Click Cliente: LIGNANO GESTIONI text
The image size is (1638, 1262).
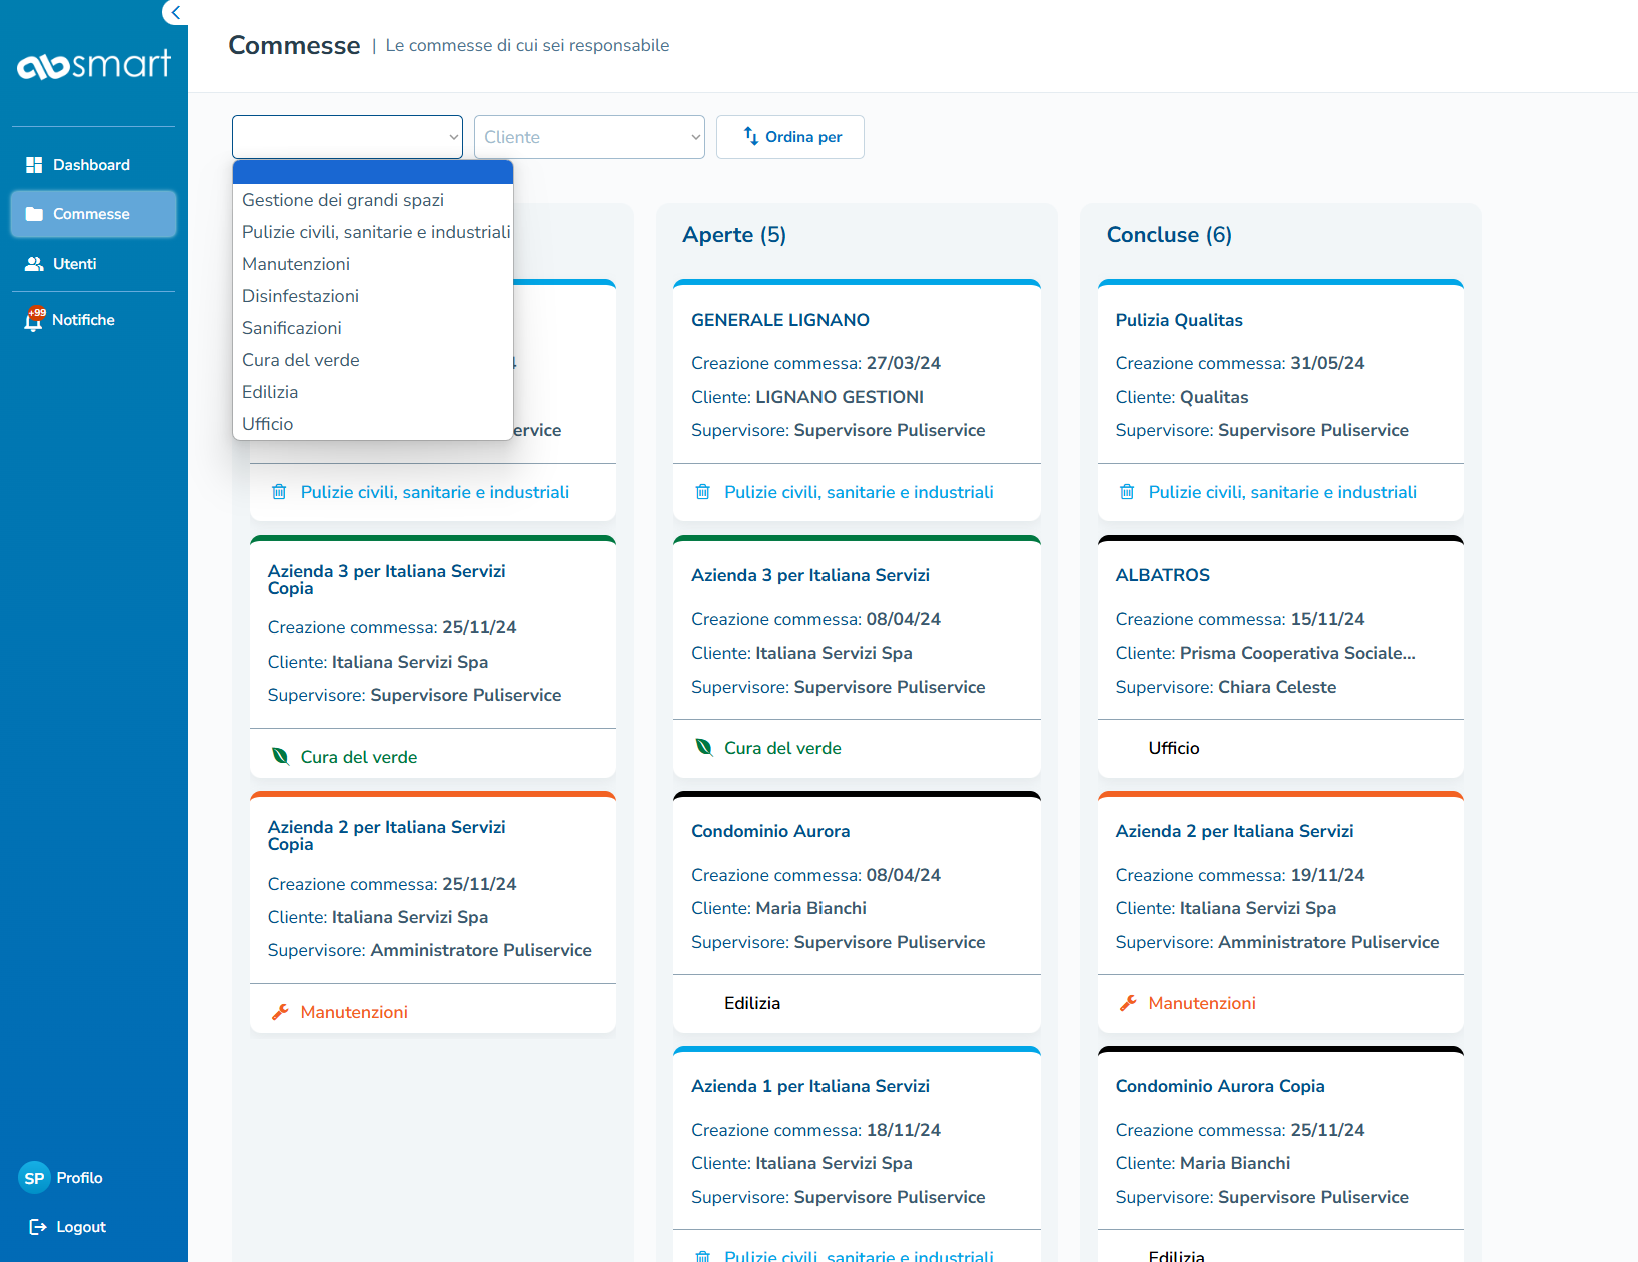807,397
